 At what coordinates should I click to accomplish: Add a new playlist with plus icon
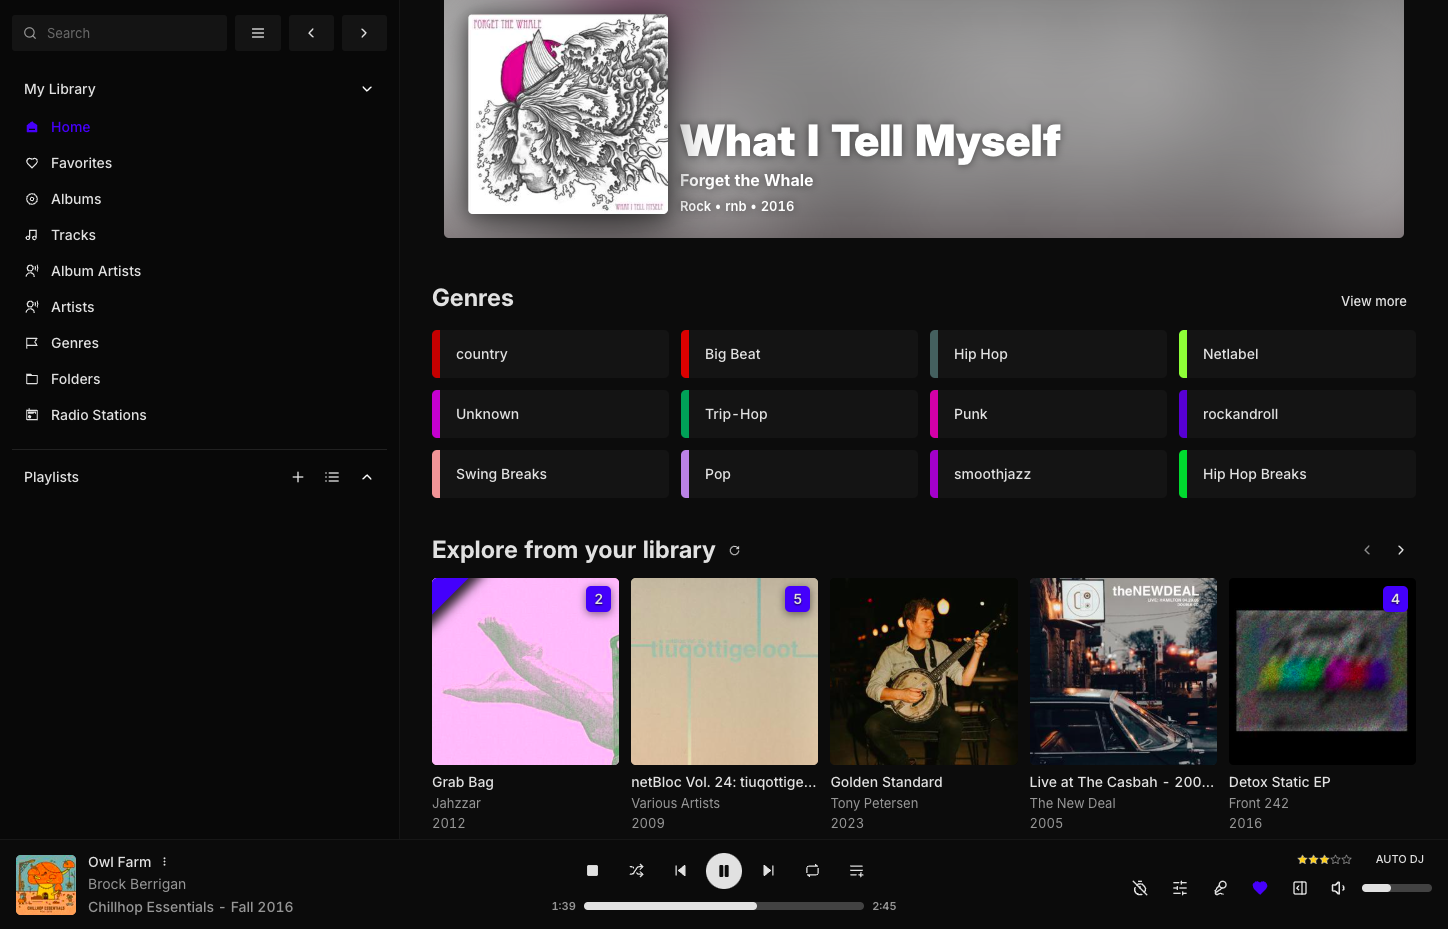(x=298, y=477)
